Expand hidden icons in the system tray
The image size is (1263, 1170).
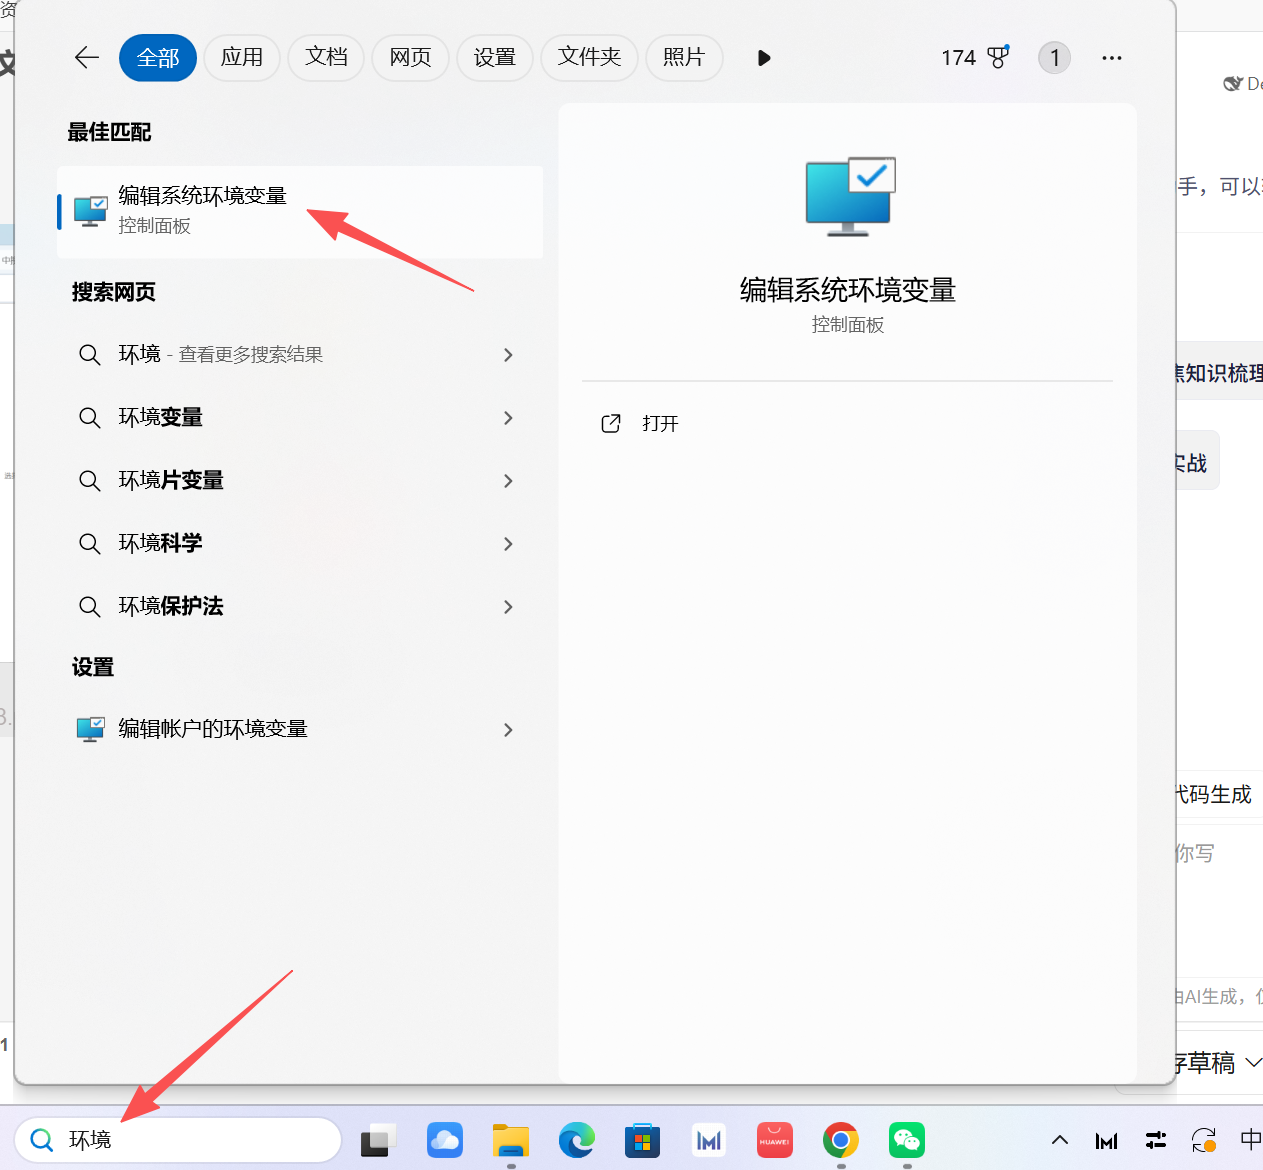[1059, 1140]
